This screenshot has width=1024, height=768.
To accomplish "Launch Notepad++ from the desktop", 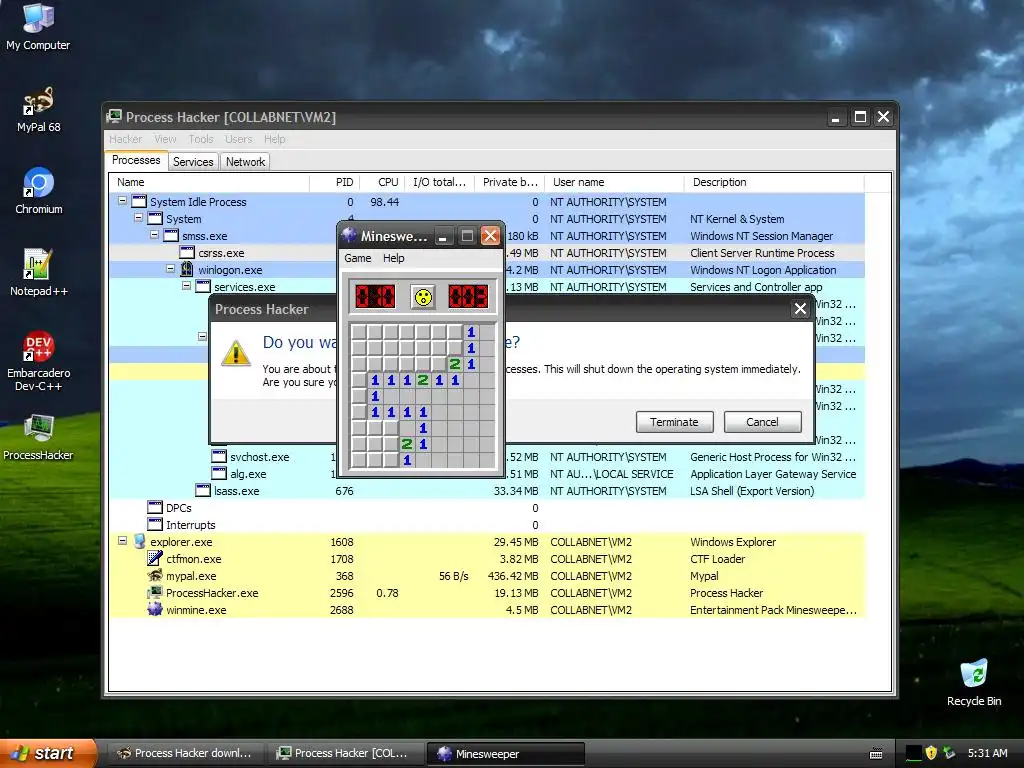I will point(38,273).
